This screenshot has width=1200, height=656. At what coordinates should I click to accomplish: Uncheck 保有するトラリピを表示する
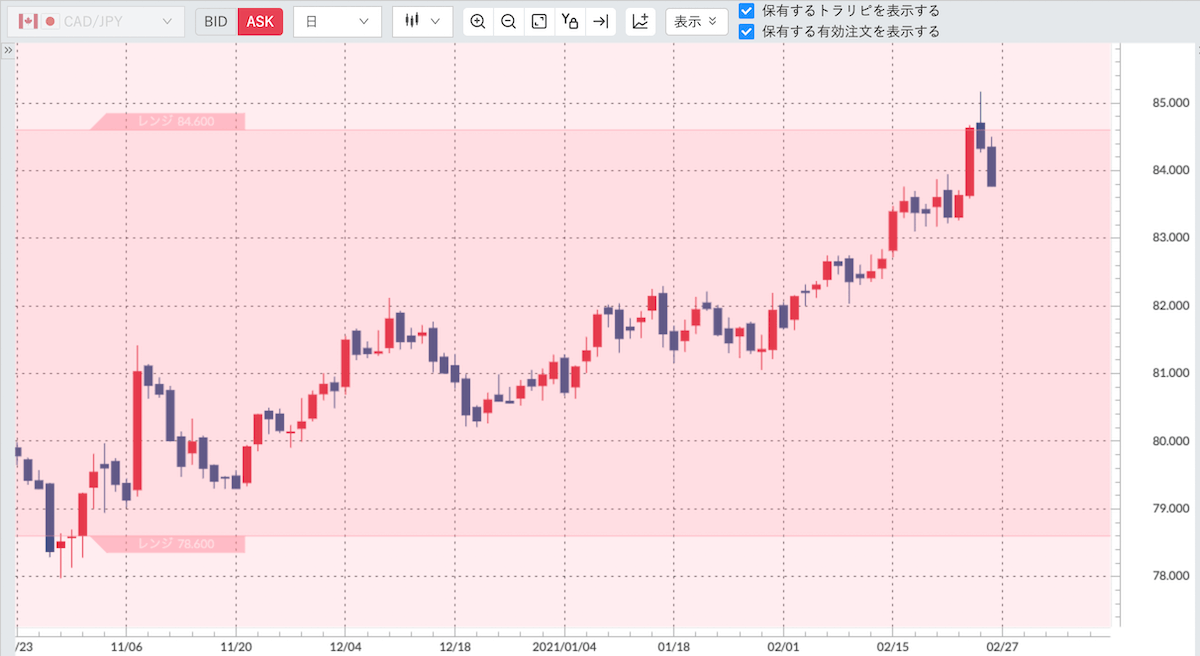click(746, 11)
